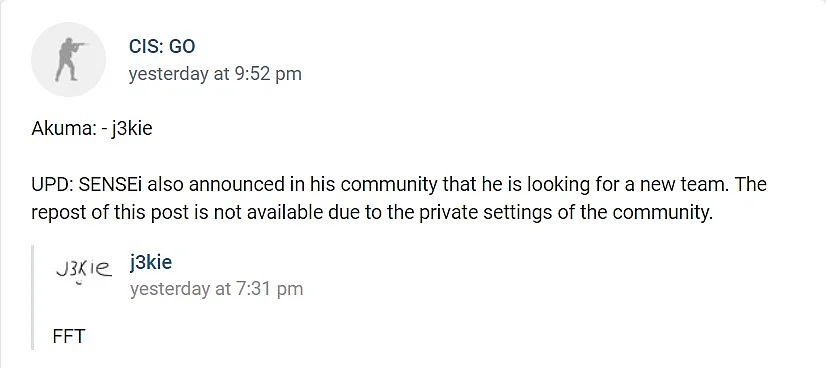The height and width of the screenshot is (368, 826).
Task: Open the j3kie author name link
Action: click(x=151, y=262)
